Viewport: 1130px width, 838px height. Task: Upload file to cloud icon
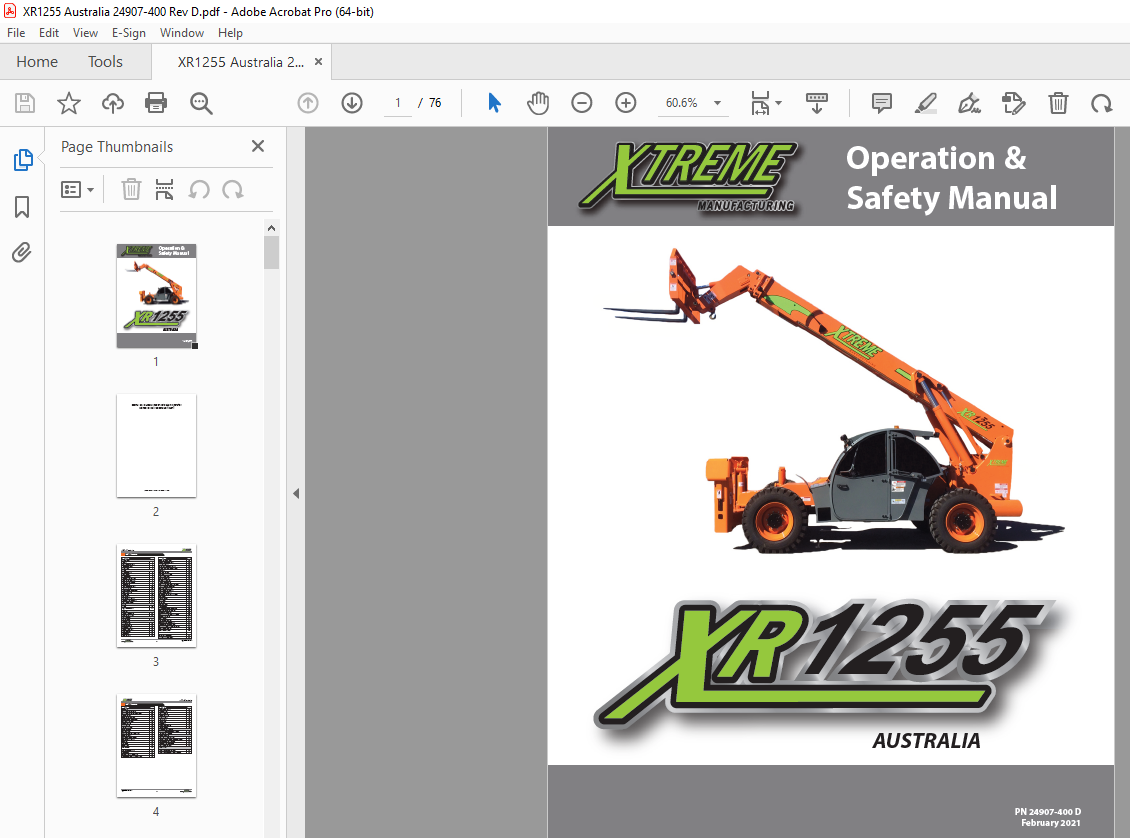(x=112, y=103)
